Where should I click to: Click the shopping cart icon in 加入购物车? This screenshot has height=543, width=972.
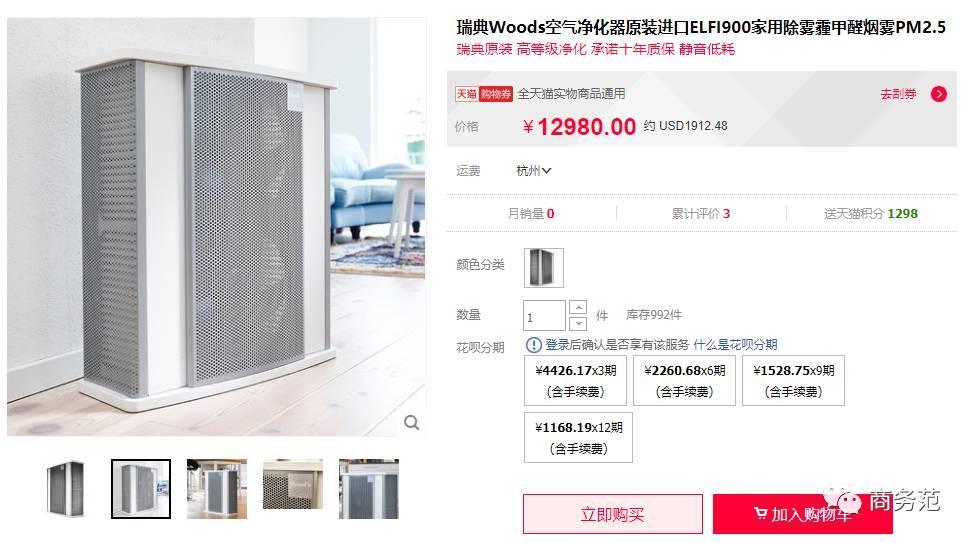760,513
